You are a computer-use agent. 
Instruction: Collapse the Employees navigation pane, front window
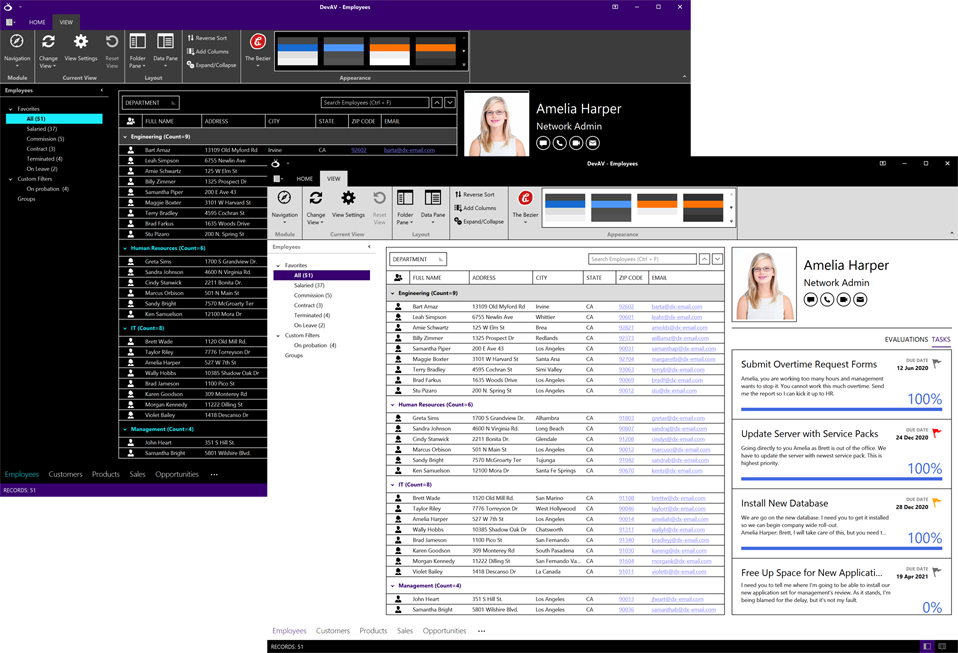[x=369, y=247]
